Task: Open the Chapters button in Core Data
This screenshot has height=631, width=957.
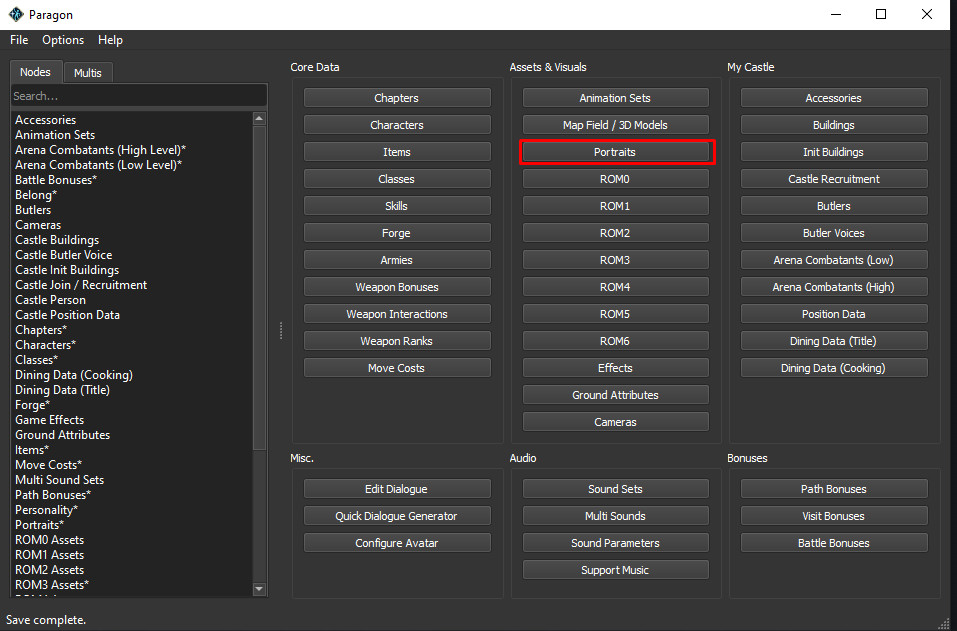Action: point(397,98)
